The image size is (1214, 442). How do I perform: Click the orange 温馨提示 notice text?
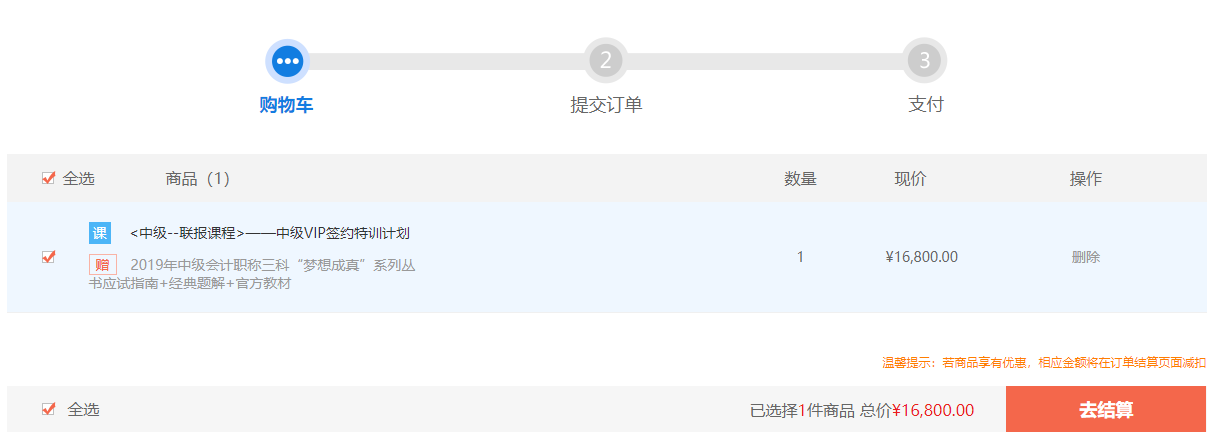click(1043, 362)
